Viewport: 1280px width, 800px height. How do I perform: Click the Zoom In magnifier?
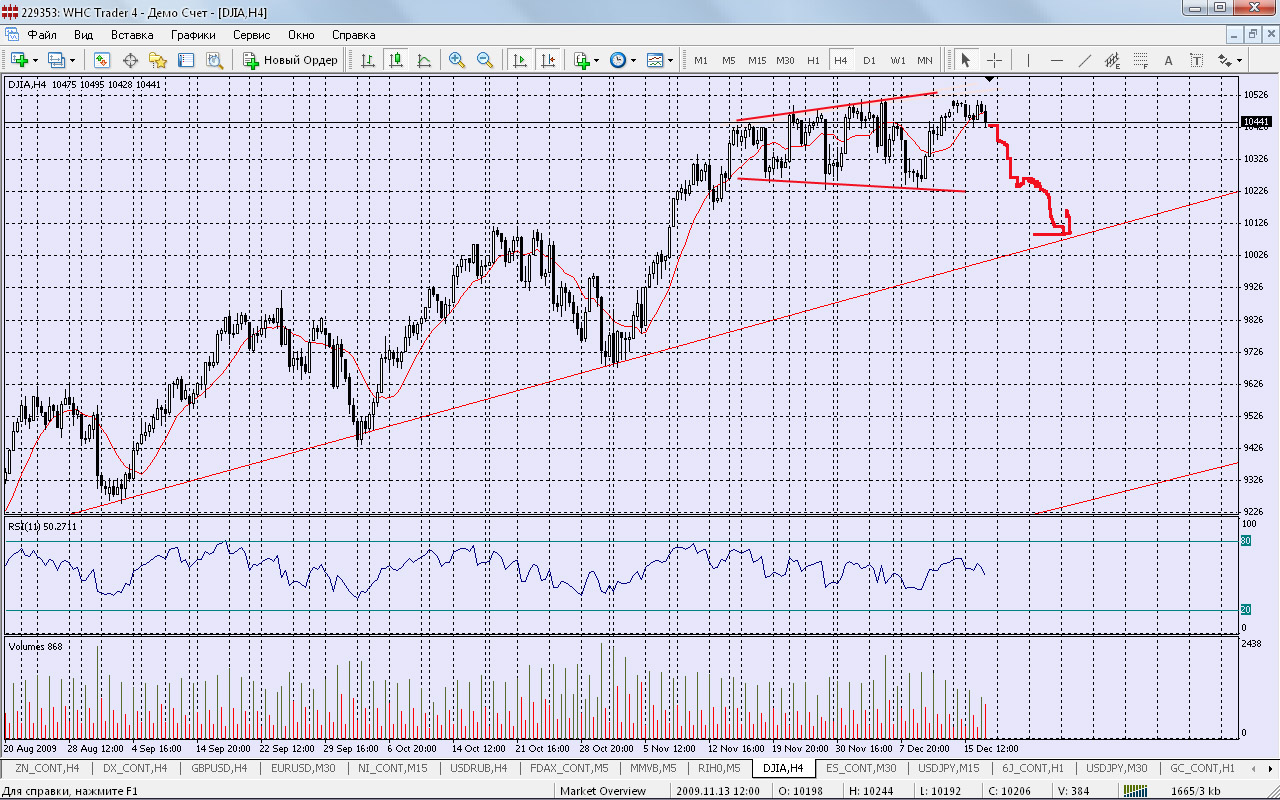pyautogui.click(x=457, y=60)
